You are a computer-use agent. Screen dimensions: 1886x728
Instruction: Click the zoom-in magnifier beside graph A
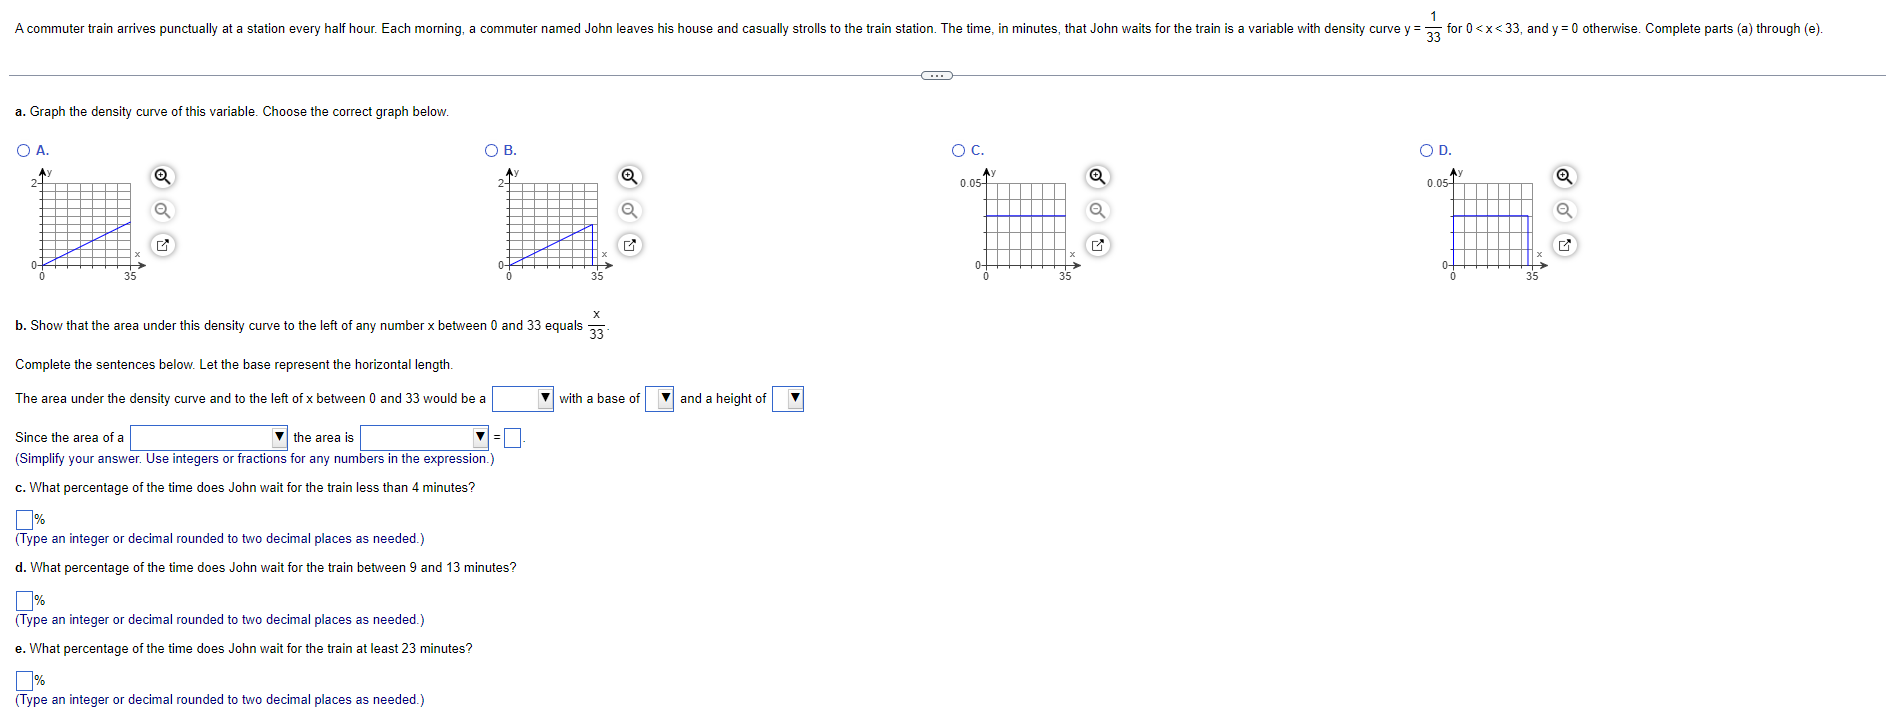(162, 176)
